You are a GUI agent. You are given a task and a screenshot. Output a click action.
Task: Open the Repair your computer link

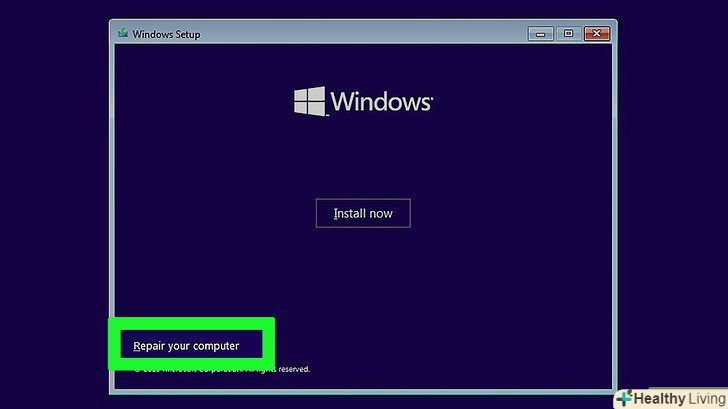[x=186, y=346]
